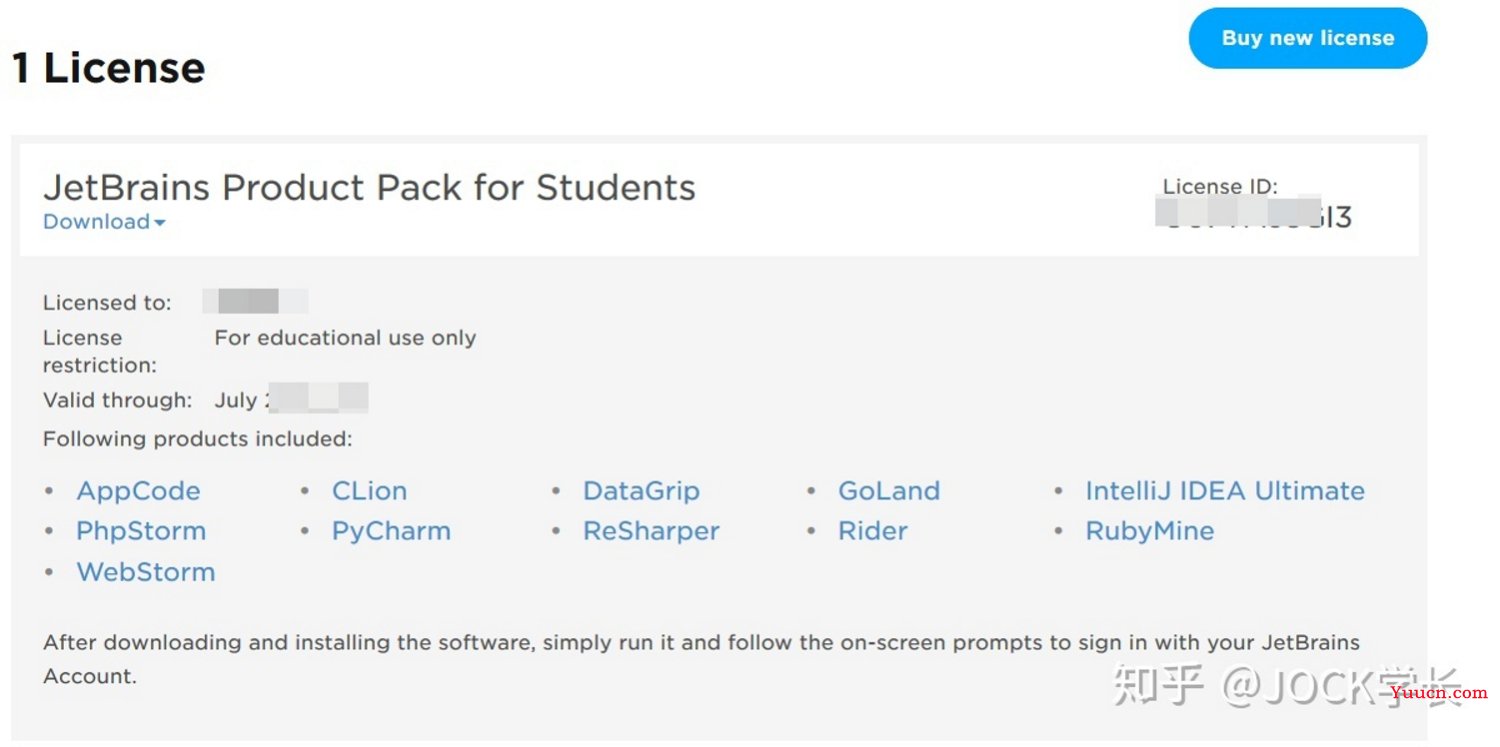Select the ReSharper link
This screenshot has width=1500, height=747.
tap(651, 531)
